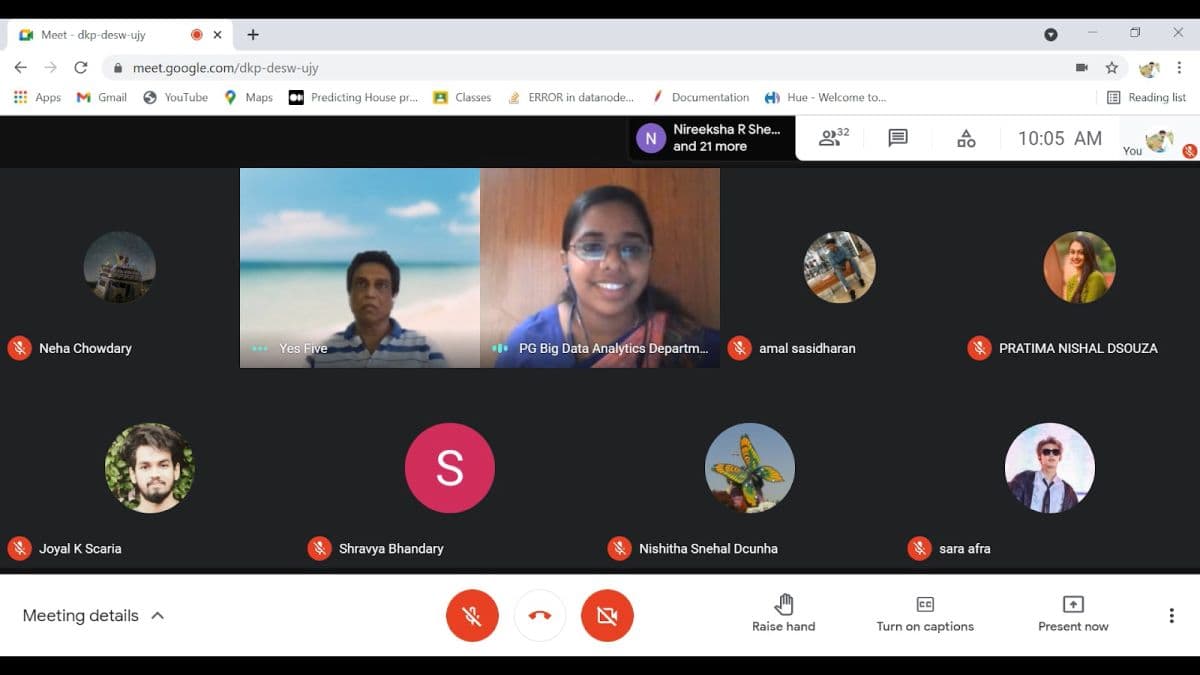The width and height of the screenshot is (1200, 675).
Task: Open the in-call chat panel
Action: click(898, 138)
